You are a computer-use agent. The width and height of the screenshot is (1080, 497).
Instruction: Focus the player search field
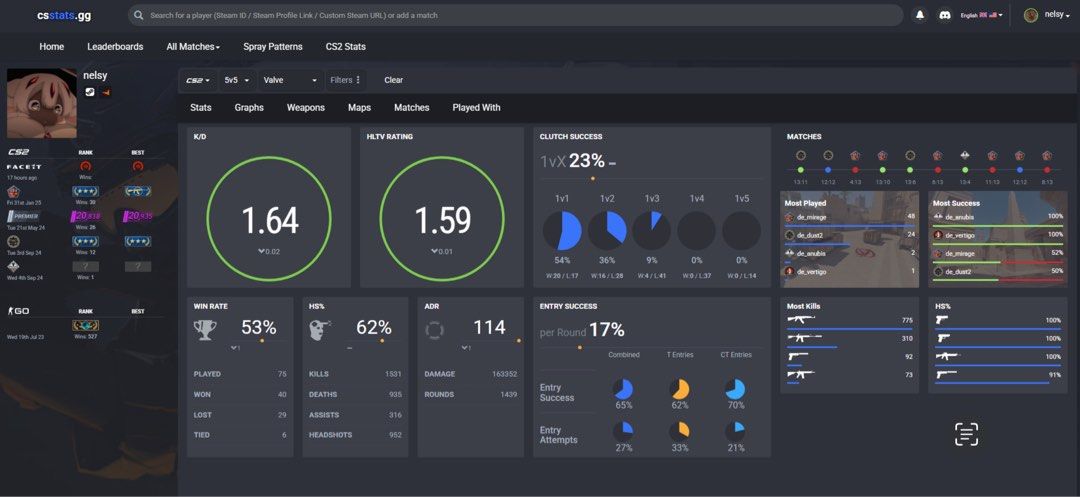coord(515,15)
